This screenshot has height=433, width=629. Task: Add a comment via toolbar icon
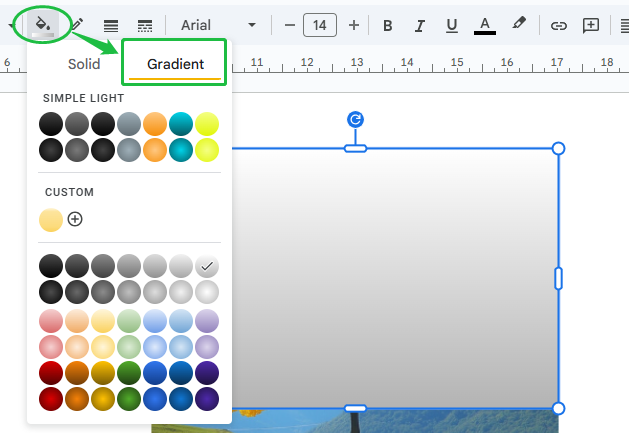click(591, 26)
